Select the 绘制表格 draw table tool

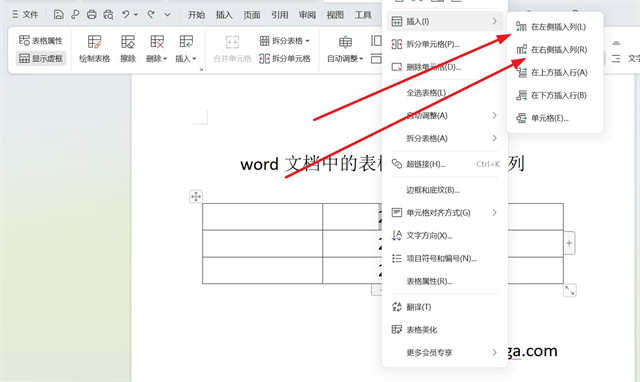(95, 49)
